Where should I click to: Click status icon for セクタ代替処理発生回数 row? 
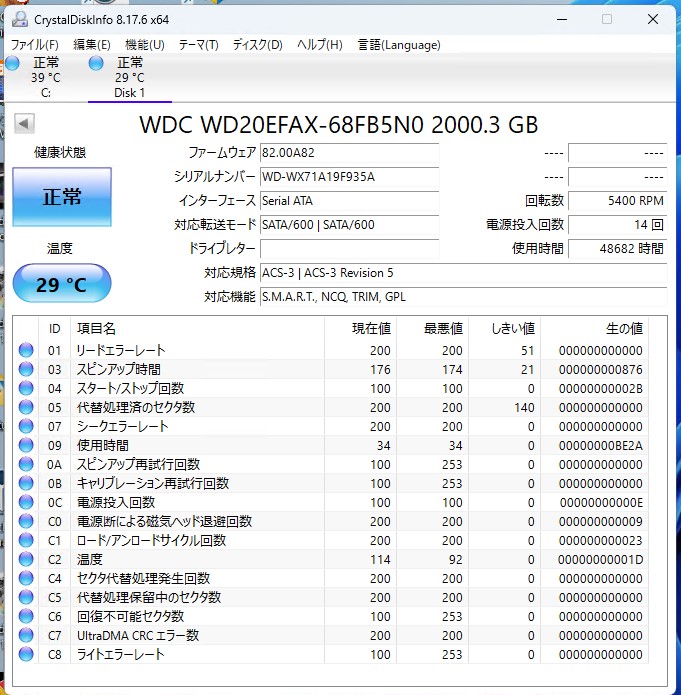26,578
